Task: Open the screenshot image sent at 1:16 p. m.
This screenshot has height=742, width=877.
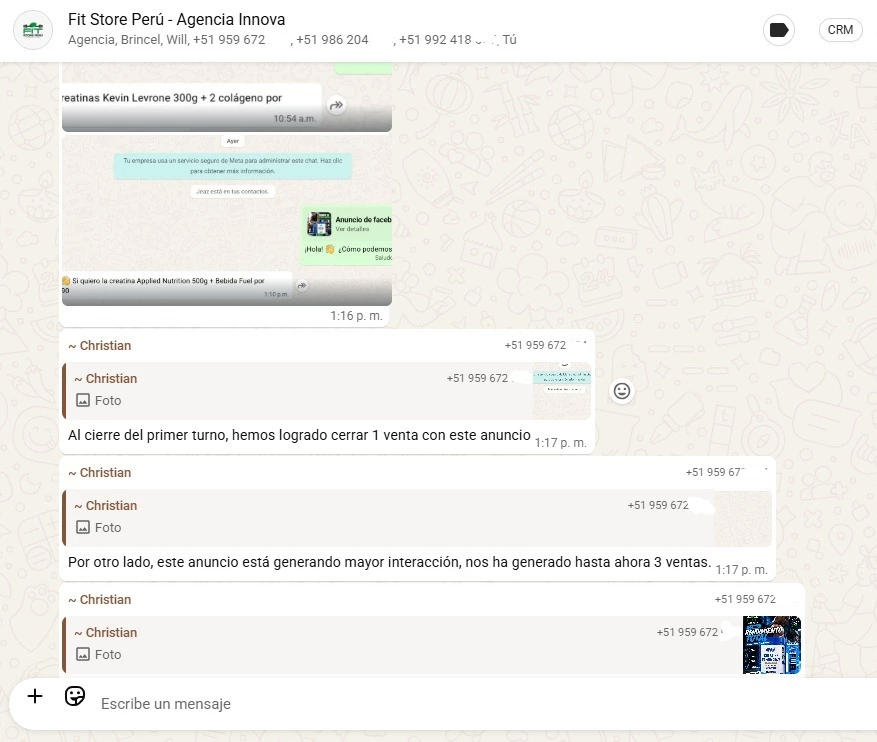Action: point(227,220)
